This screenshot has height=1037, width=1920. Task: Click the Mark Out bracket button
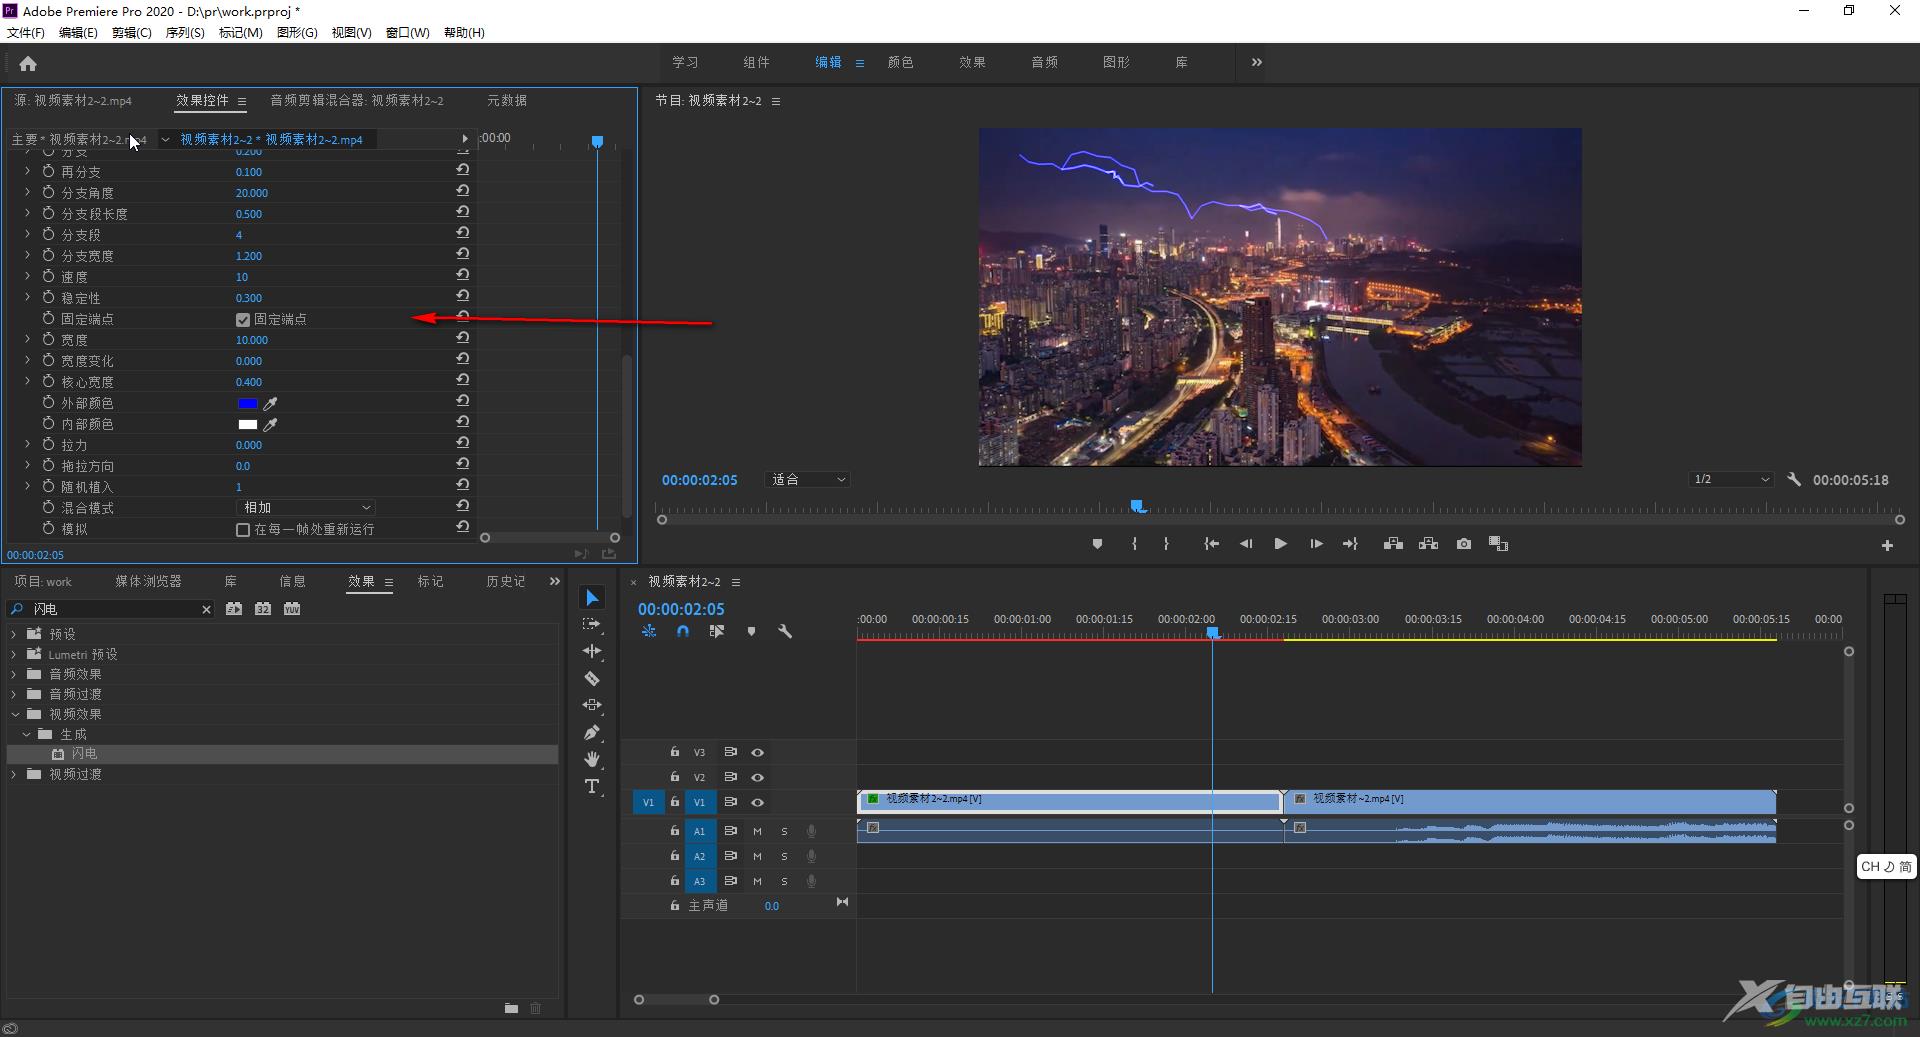point(1166,544)
